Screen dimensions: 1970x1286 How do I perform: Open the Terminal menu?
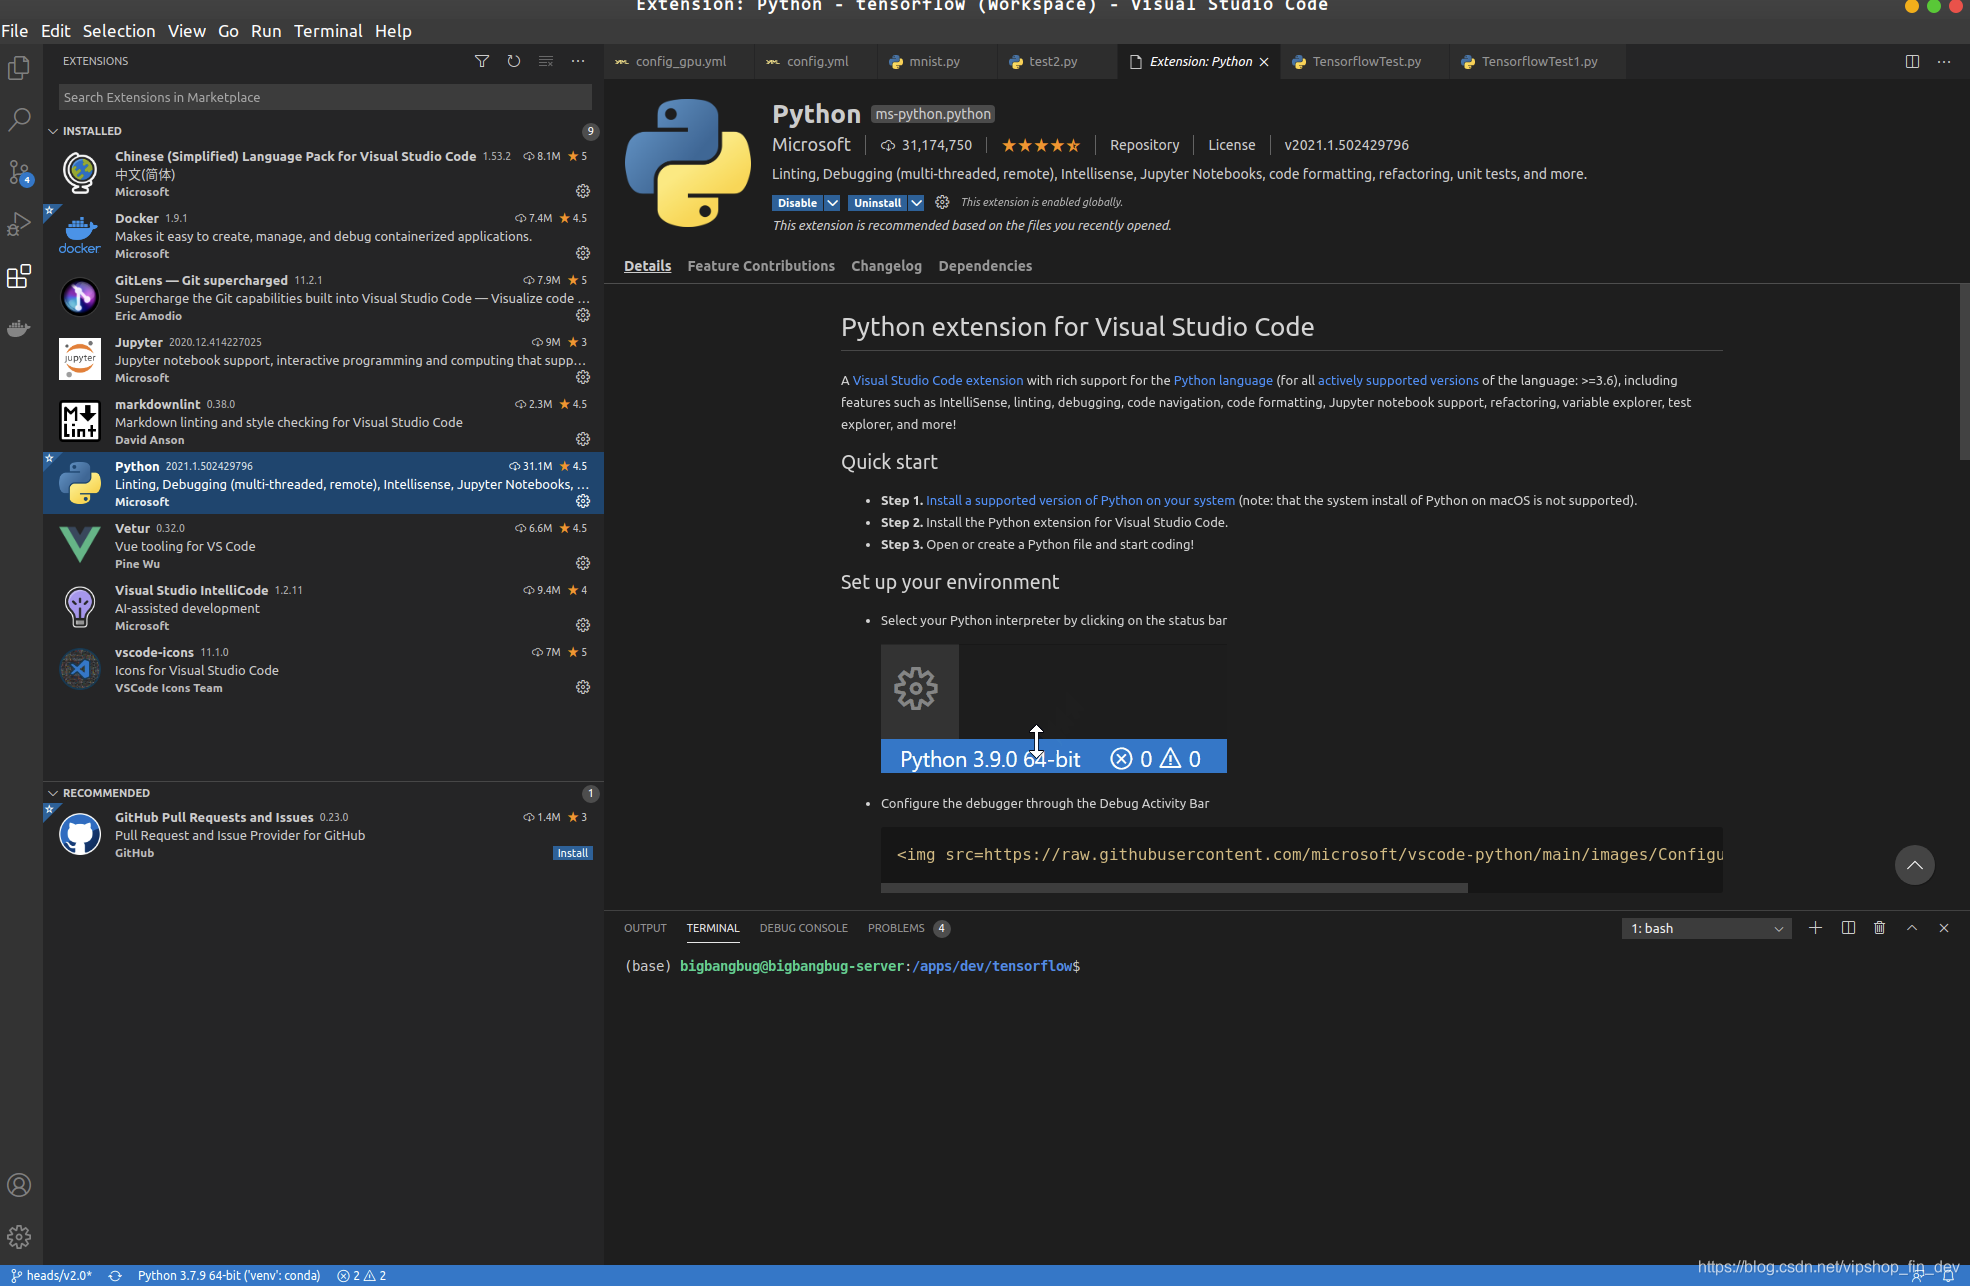pos(328,31)
